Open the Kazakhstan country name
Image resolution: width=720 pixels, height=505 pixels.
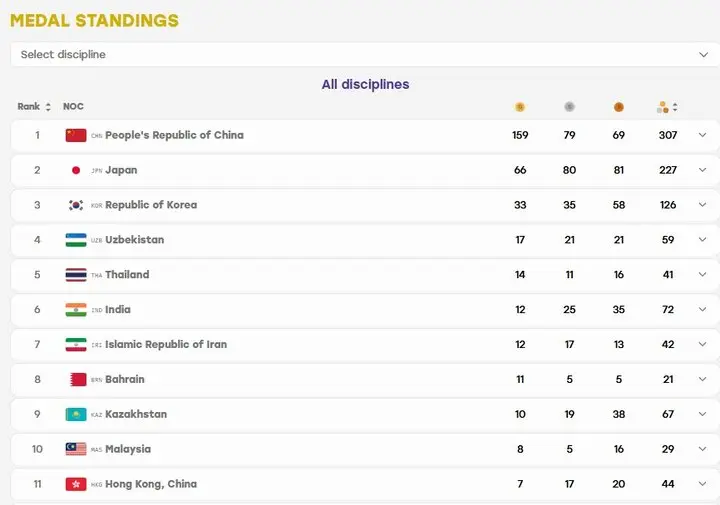[x=136, y=414]
